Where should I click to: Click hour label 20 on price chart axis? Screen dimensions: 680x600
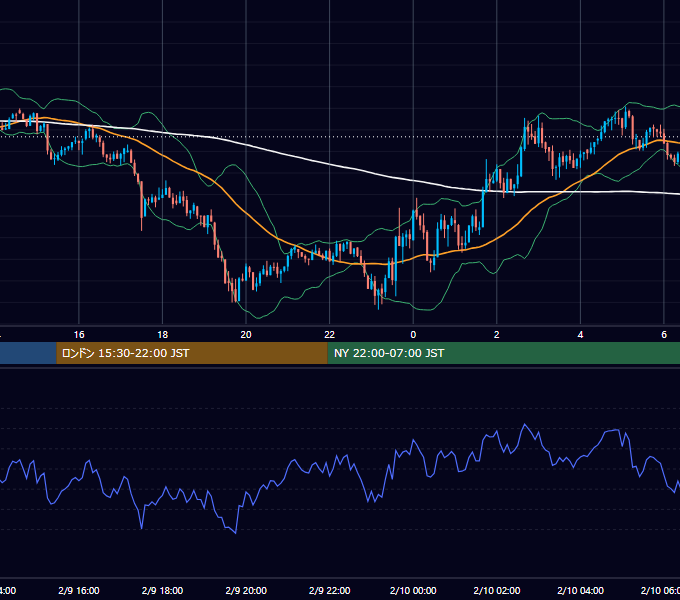246,335
